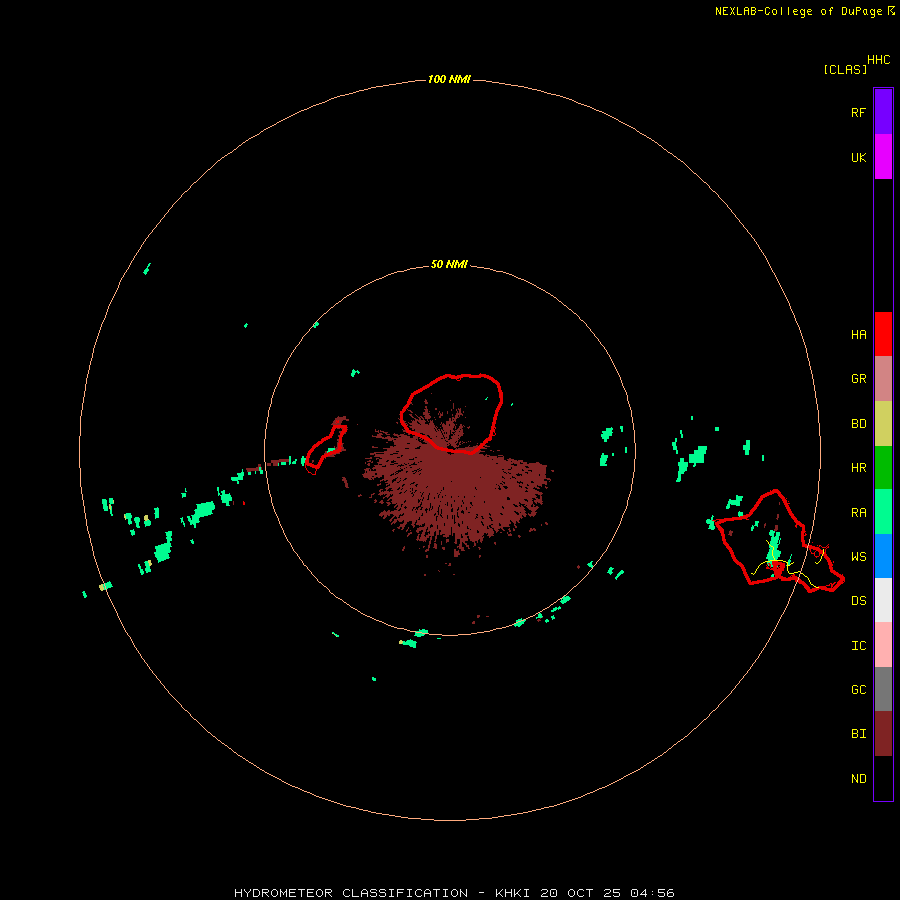Screen dimensions: 900x900
Task: Click the HA red legend swatch
Action: point(883,334)
